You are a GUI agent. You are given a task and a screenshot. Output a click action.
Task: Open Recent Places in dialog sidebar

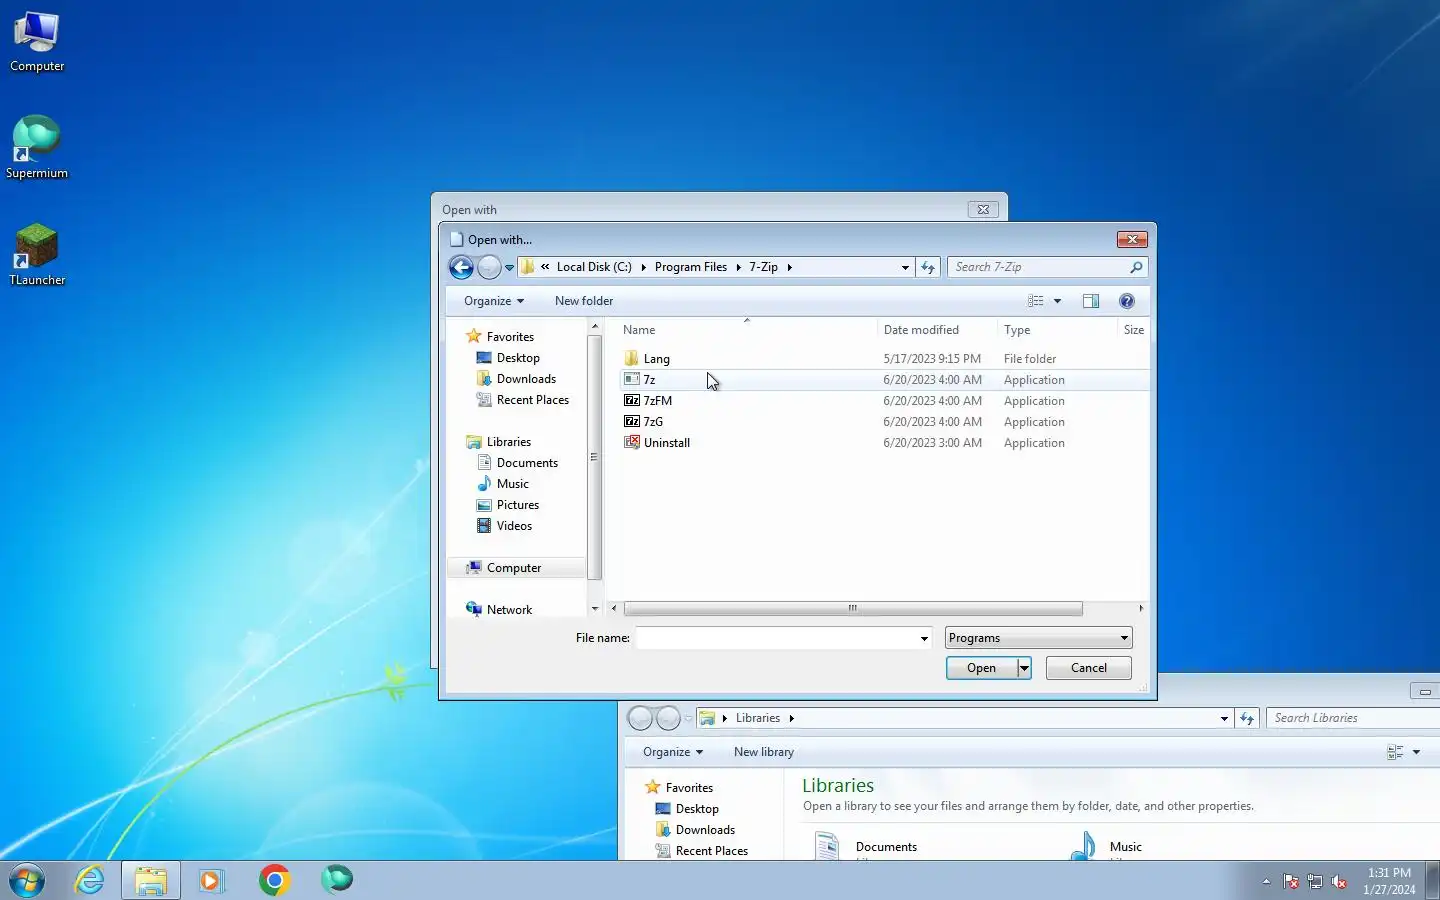532,400
